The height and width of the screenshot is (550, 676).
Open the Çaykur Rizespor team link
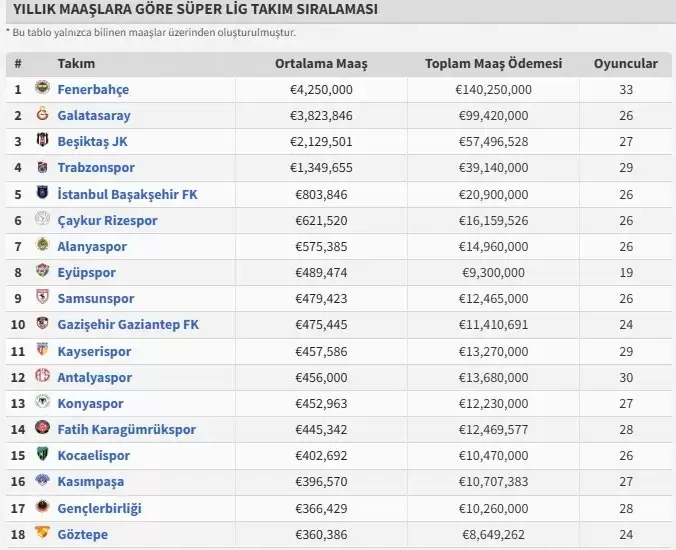[x=107, y=220]
